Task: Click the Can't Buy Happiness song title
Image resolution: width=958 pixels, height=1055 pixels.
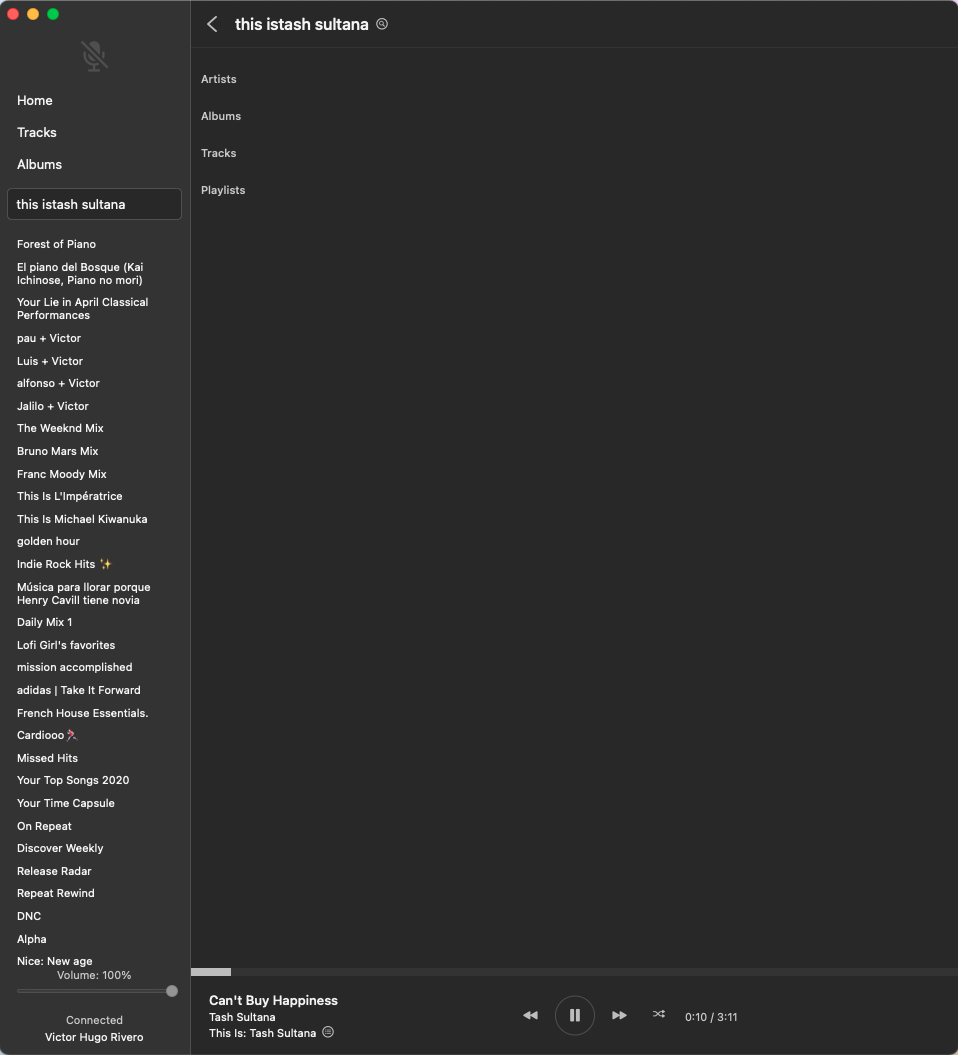Action: tap(273, 1001)
